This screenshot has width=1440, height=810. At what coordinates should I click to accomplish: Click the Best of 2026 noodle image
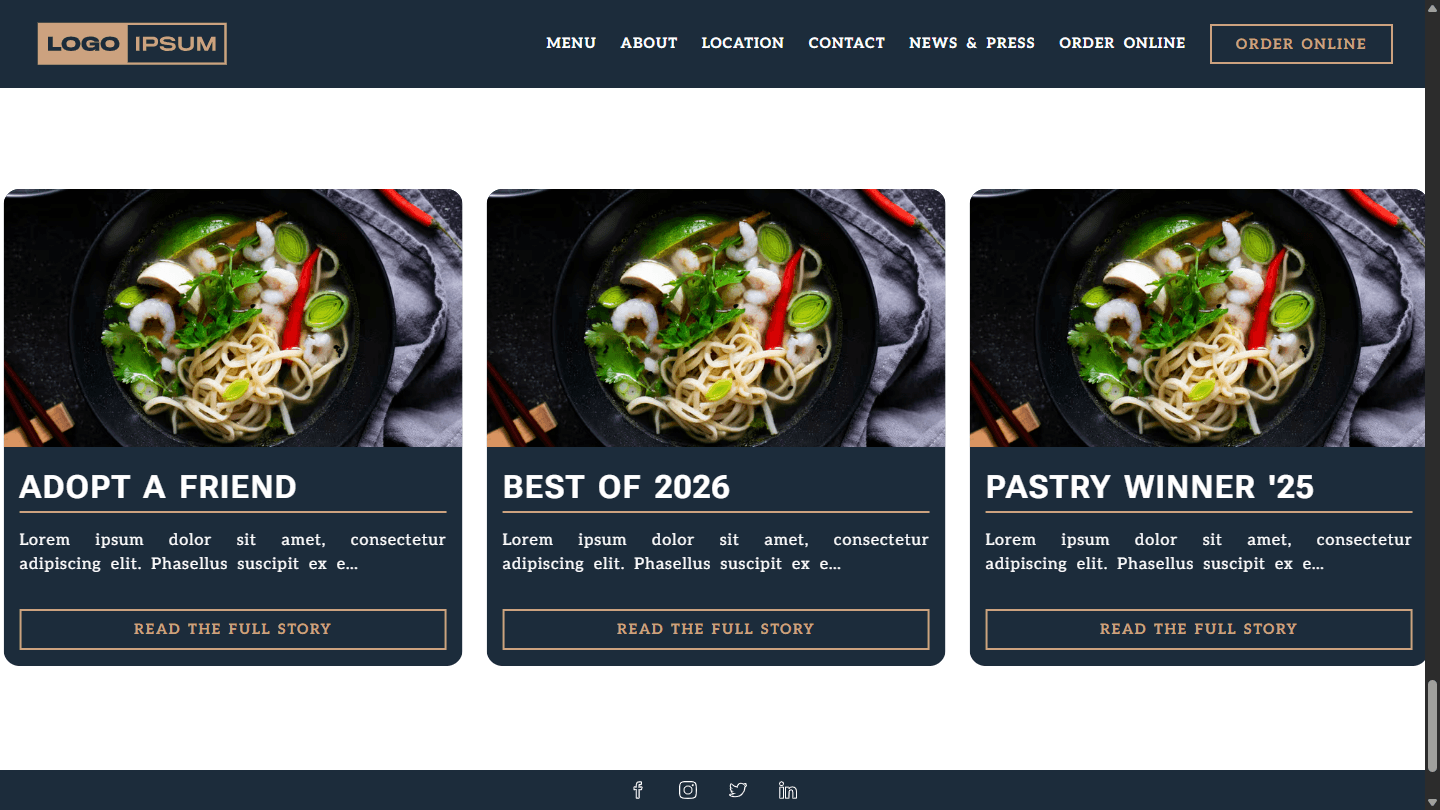(716, 318)
